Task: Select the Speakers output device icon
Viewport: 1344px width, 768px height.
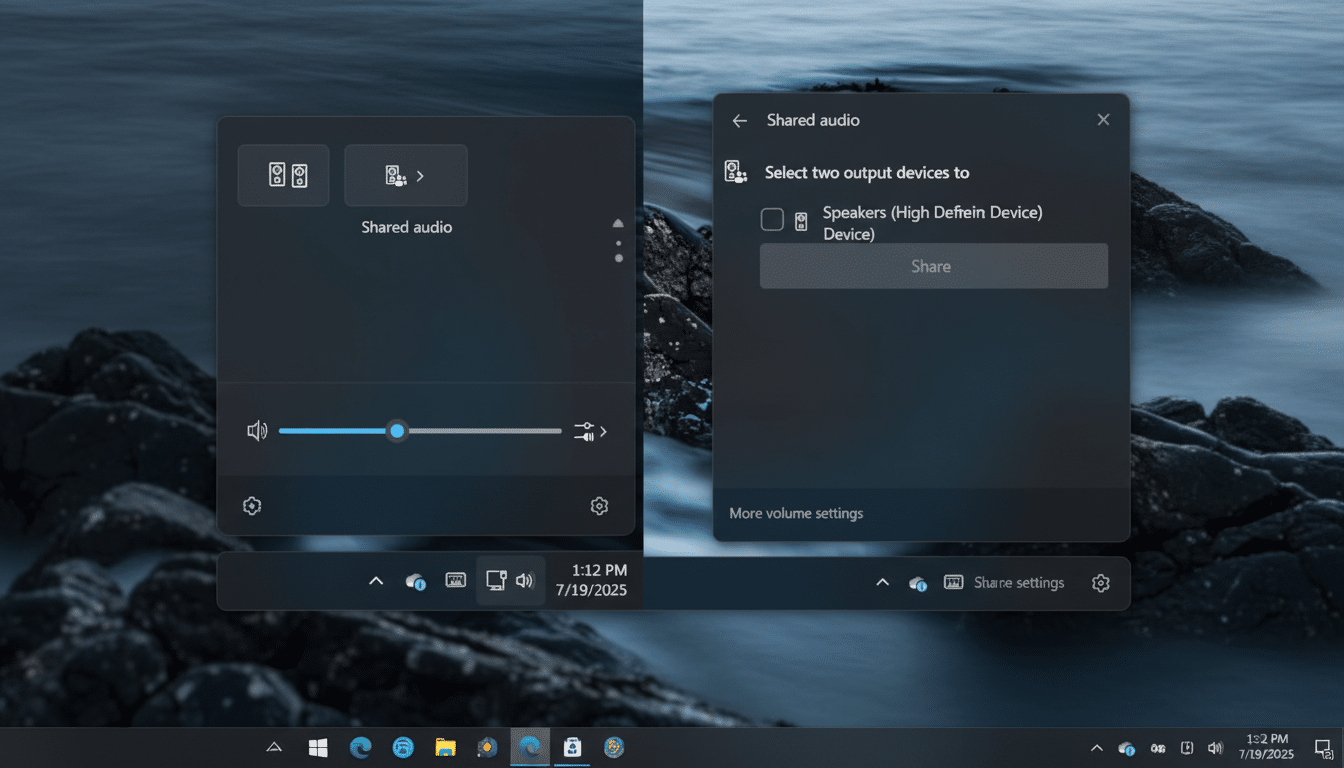Action: tap(283, 174)
